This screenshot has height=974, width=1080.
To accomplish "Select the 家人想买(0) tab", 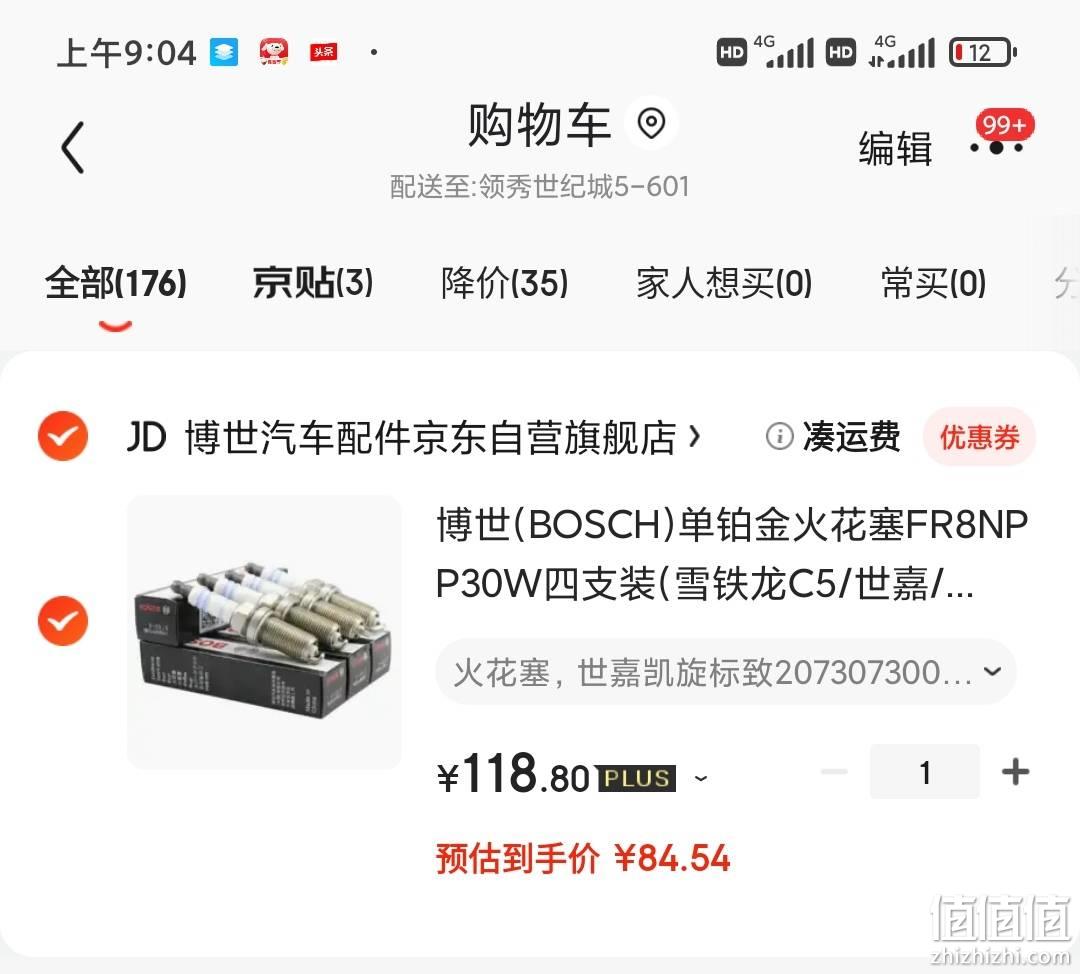I will pyautogui.click(x=724, y=283).
